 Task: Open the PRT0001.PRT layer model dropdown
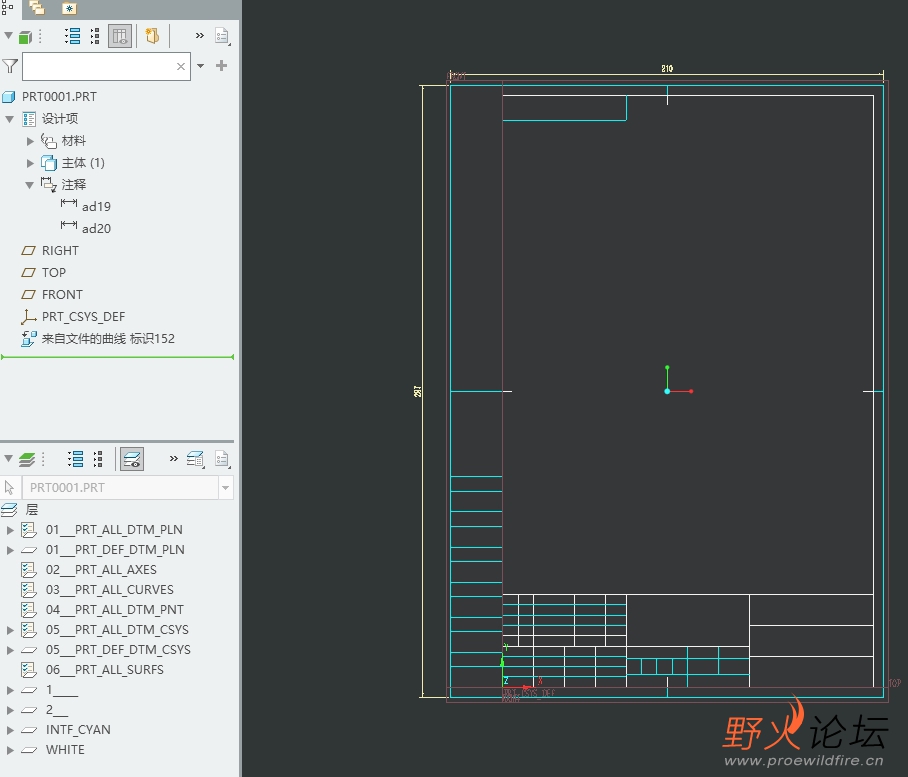[x=226, y=488]
